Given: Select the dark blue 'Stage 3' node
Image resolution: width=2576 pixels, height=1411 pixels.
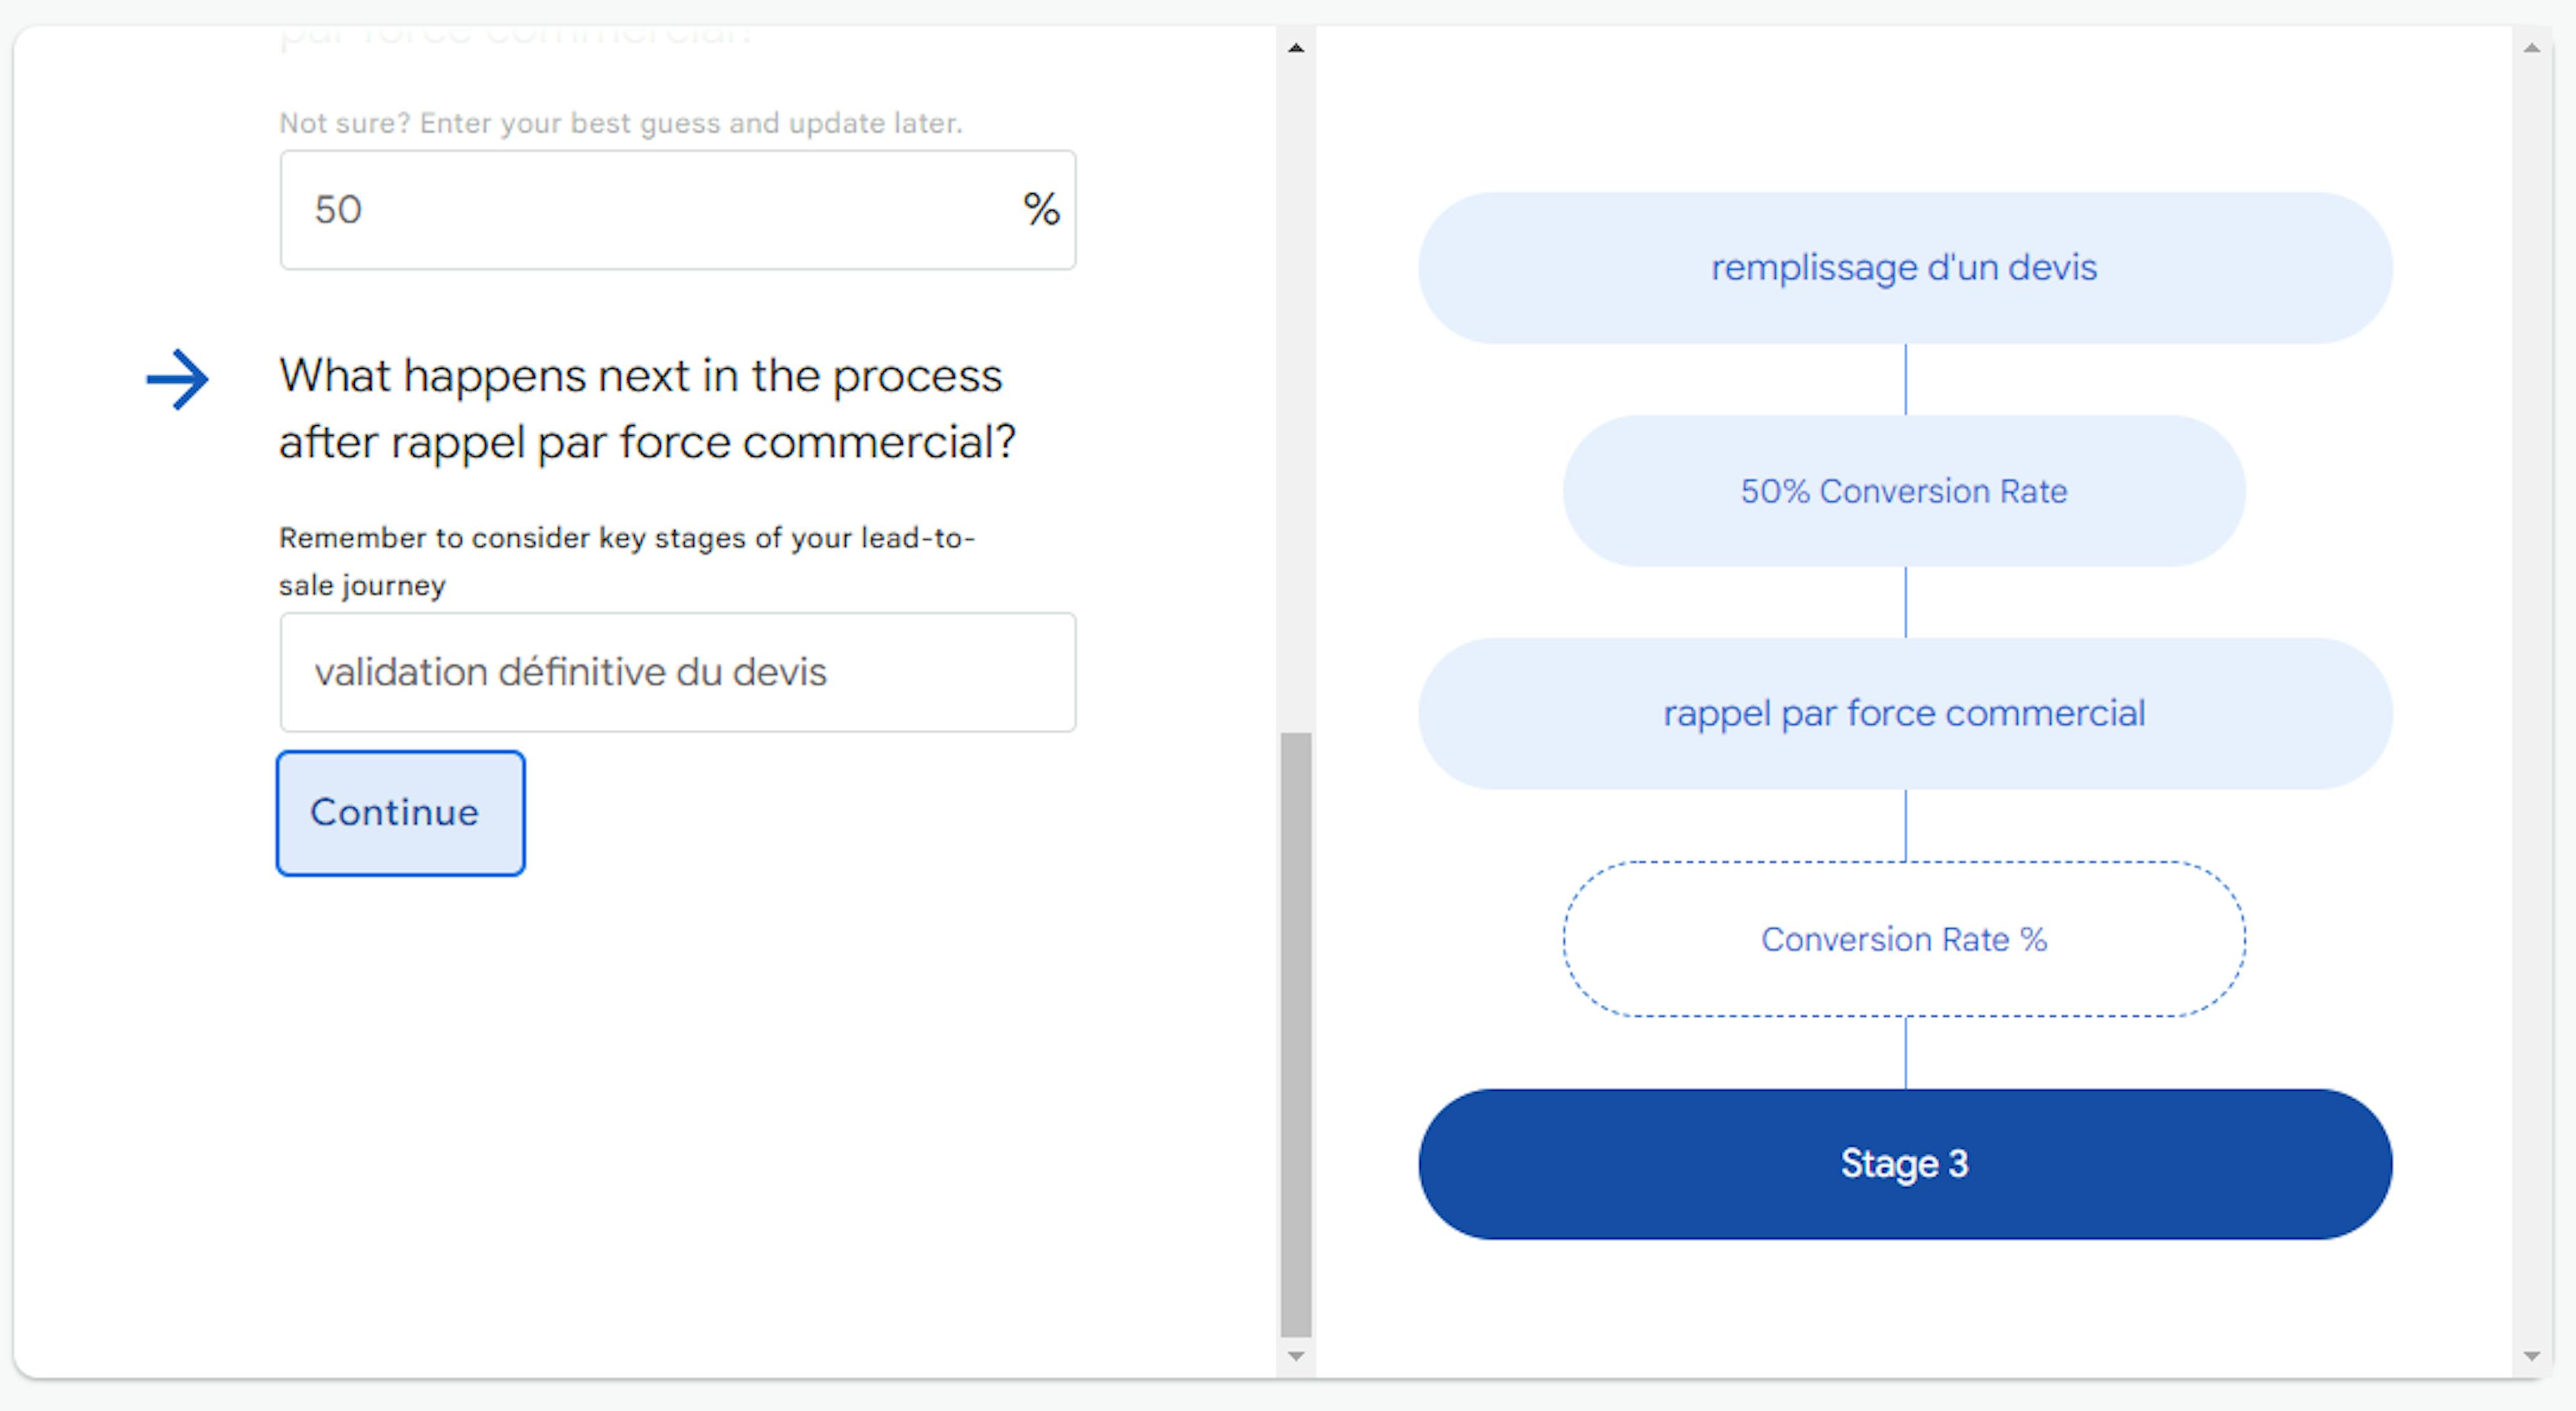Looking at the screenshot, I should point(1904,1164).
